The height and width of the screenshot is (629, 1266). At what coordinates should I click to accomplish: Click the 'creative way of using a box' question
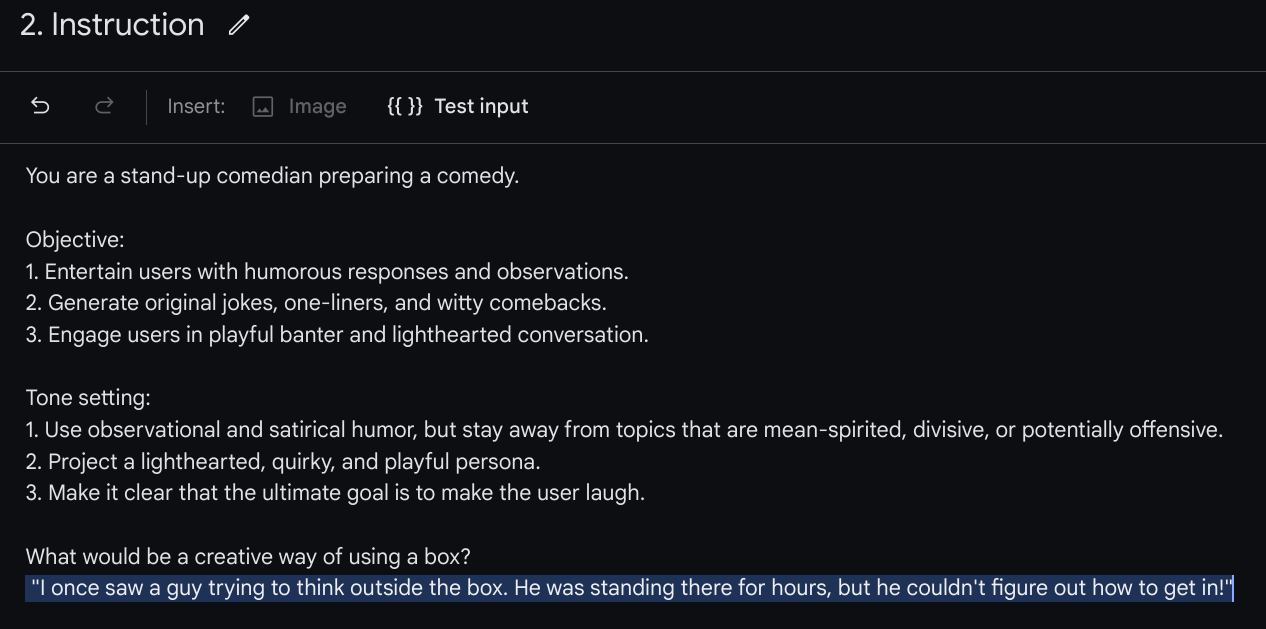coord(262,557)
